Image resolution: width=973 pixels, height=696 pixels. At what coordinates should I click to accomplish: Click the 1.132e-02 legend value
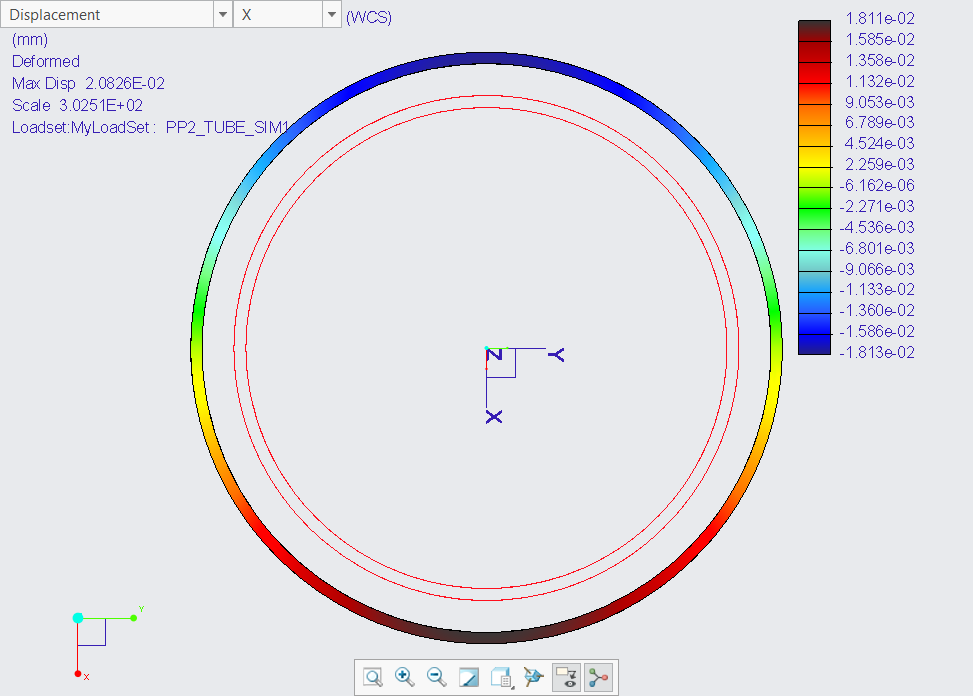[x=880, y=81]
